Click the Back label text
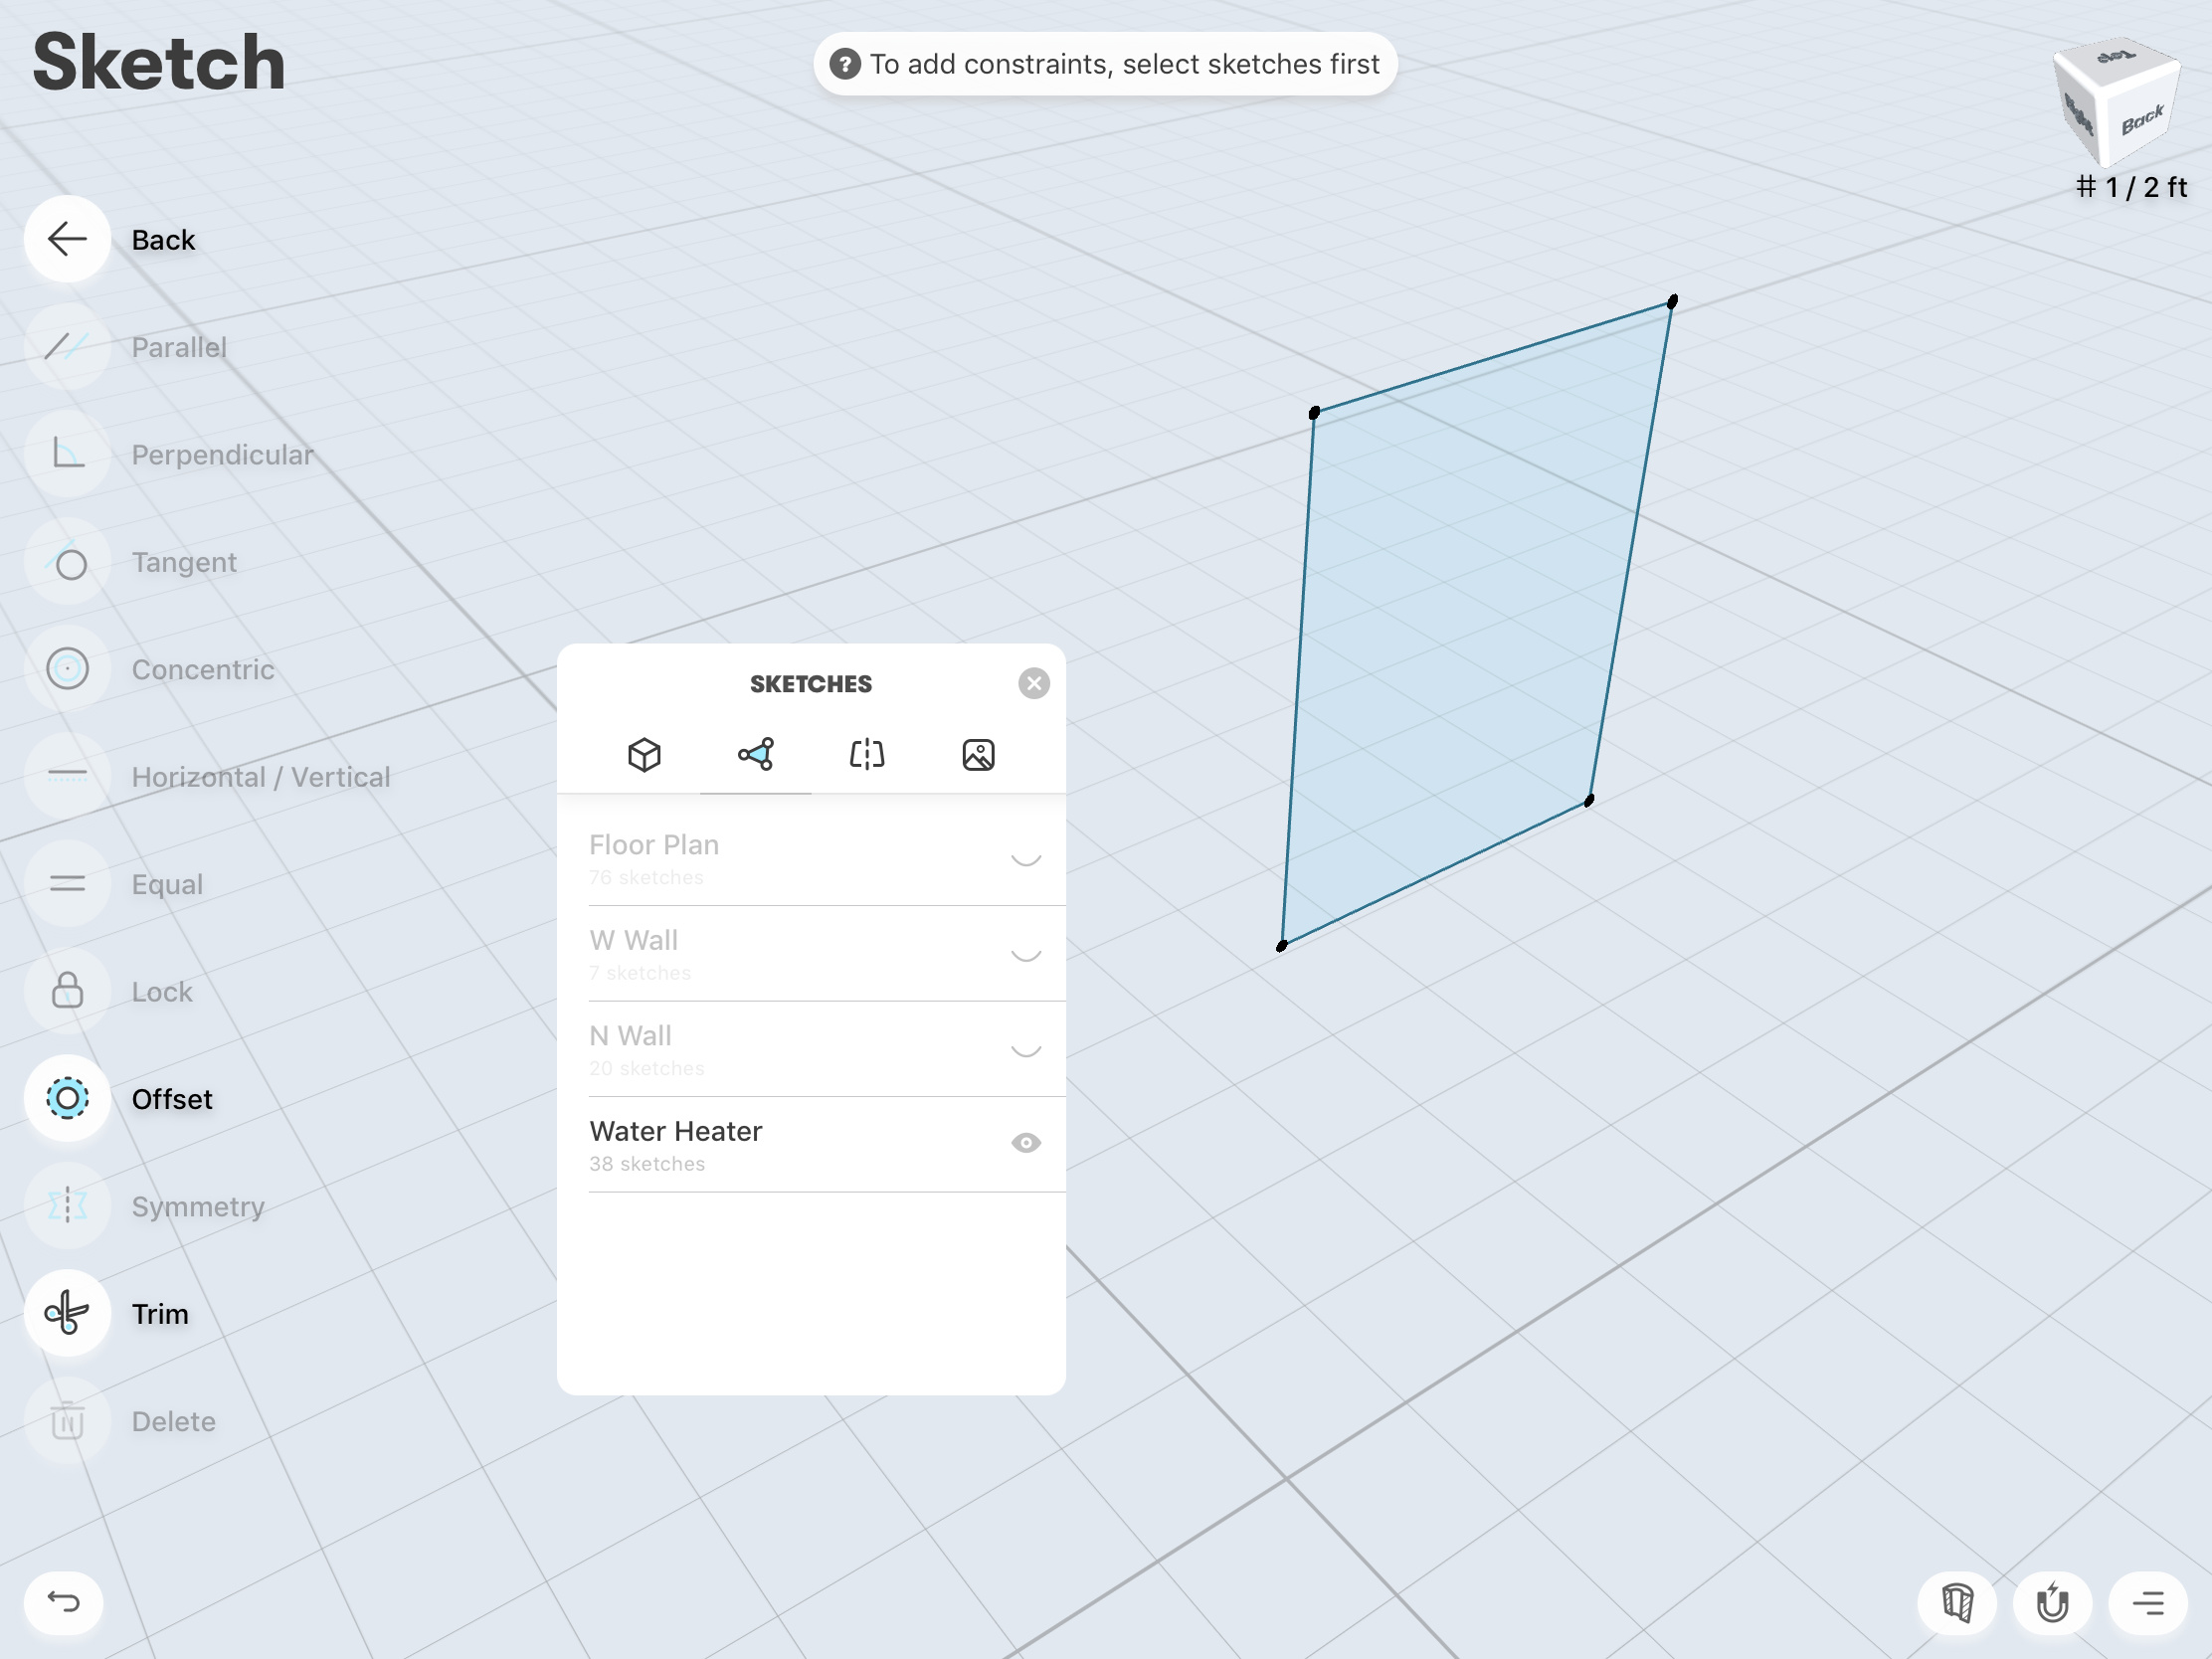Viewport: 2212px width, 1659px height. pyautogui.click(x=163, y=240)
